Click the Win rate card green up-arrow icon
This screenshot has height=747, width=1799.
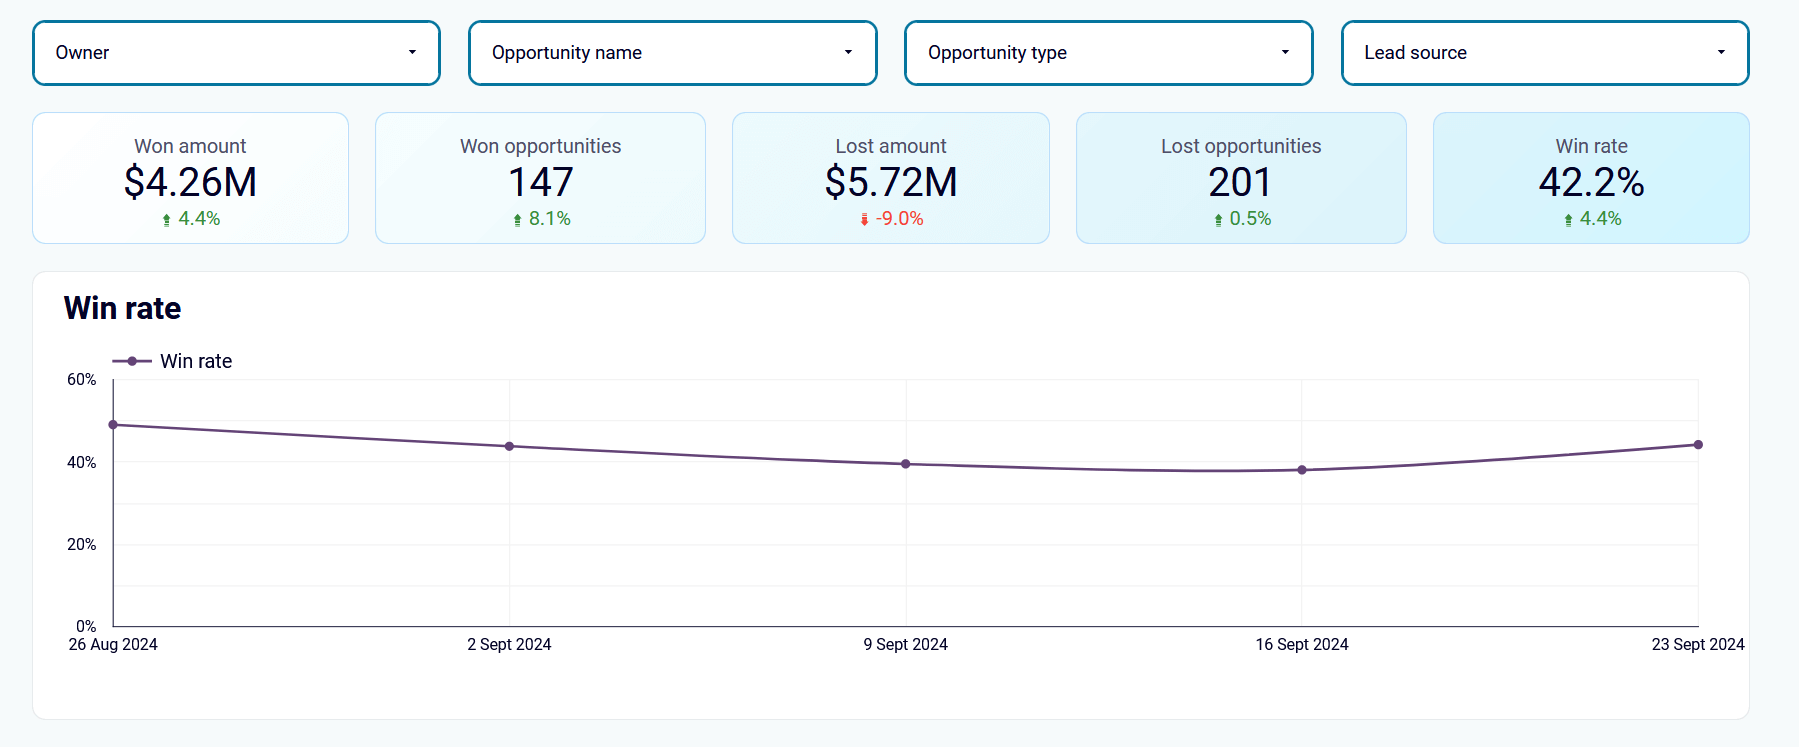1568,220
